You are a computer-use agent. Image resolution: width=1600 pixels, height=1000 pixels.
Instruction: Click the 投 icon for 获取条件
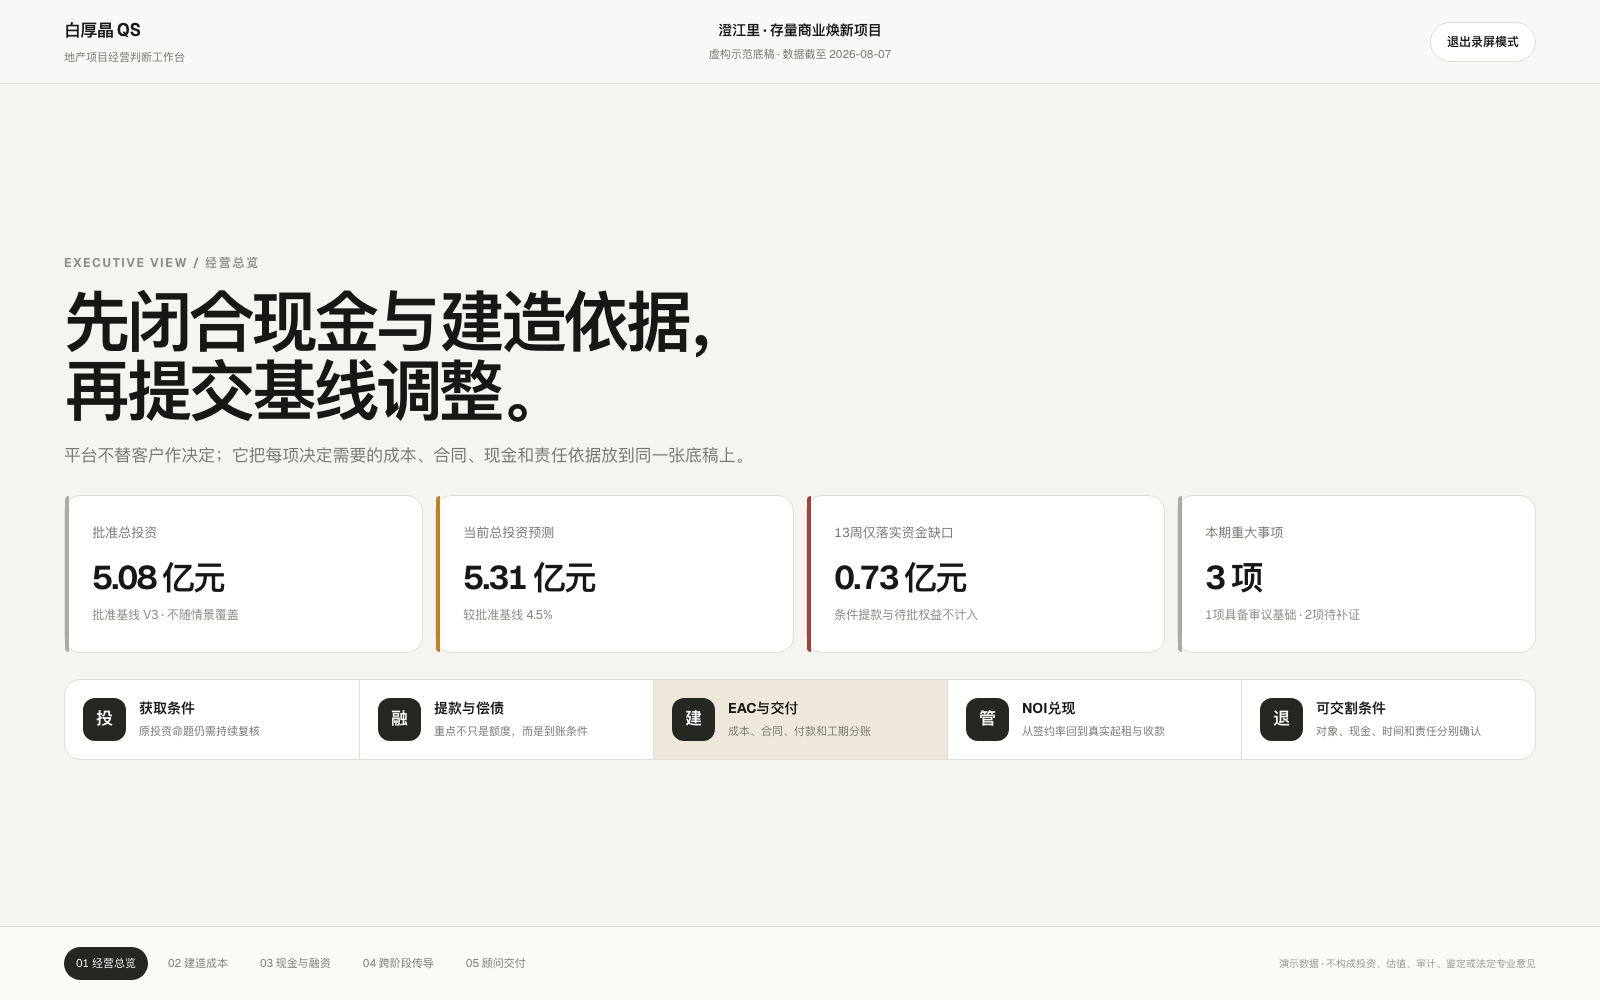pos(104,719)
